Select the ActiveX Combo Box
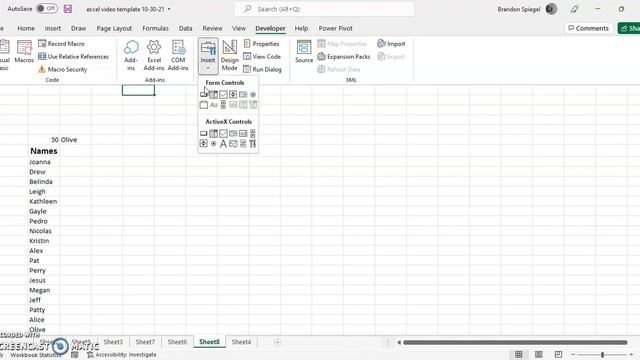Viewport: 640px width, 360px height. pyautogui.click(x=213, y=133)
